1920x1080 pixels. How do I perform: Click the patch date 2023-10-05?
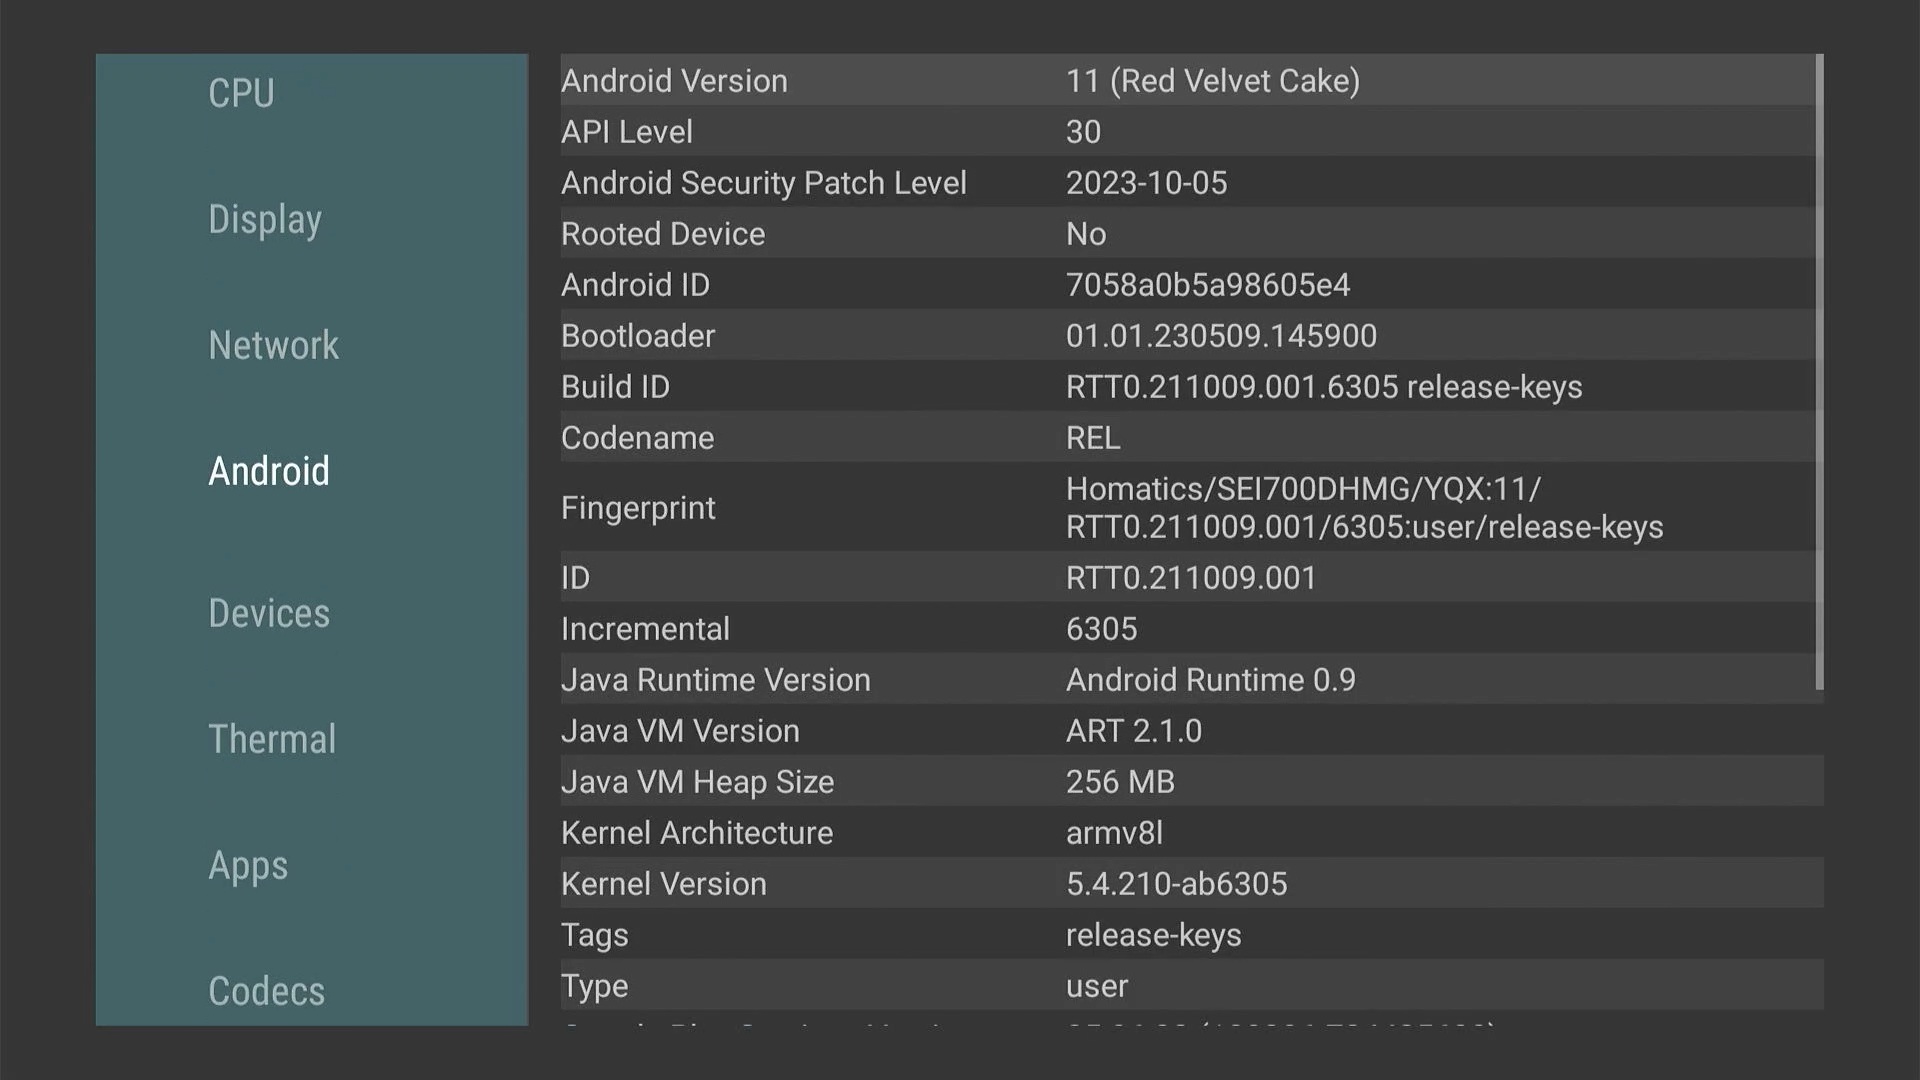coord(1146,182)
